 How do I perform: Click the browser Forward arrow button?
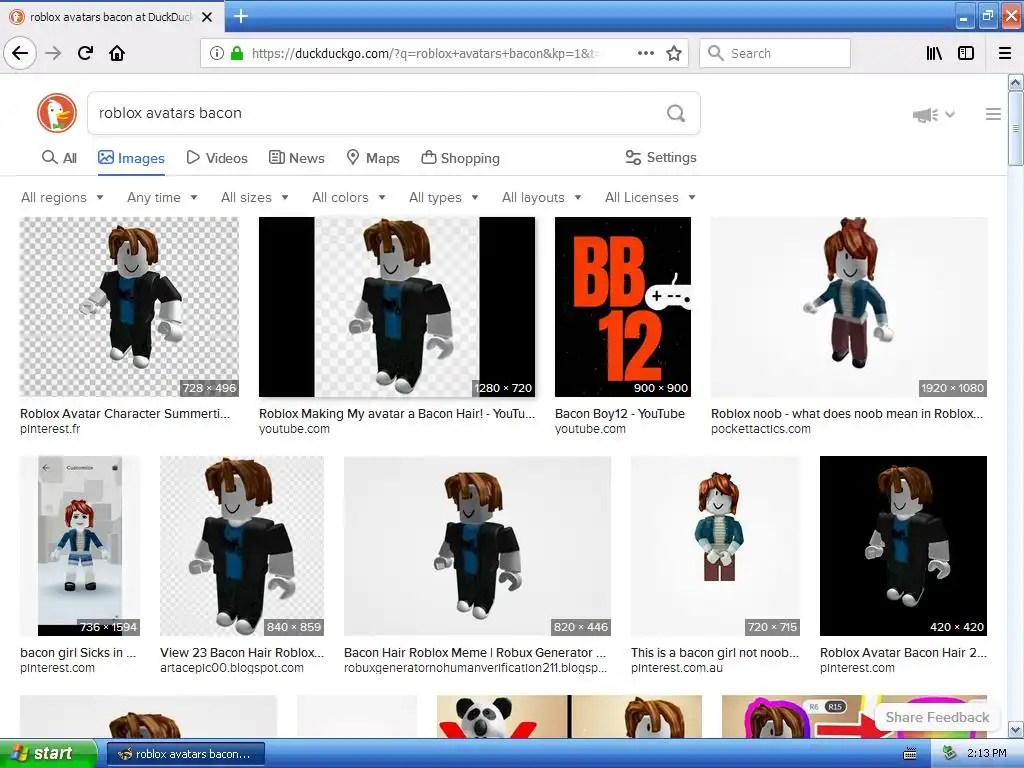click(x=53, y=53)
